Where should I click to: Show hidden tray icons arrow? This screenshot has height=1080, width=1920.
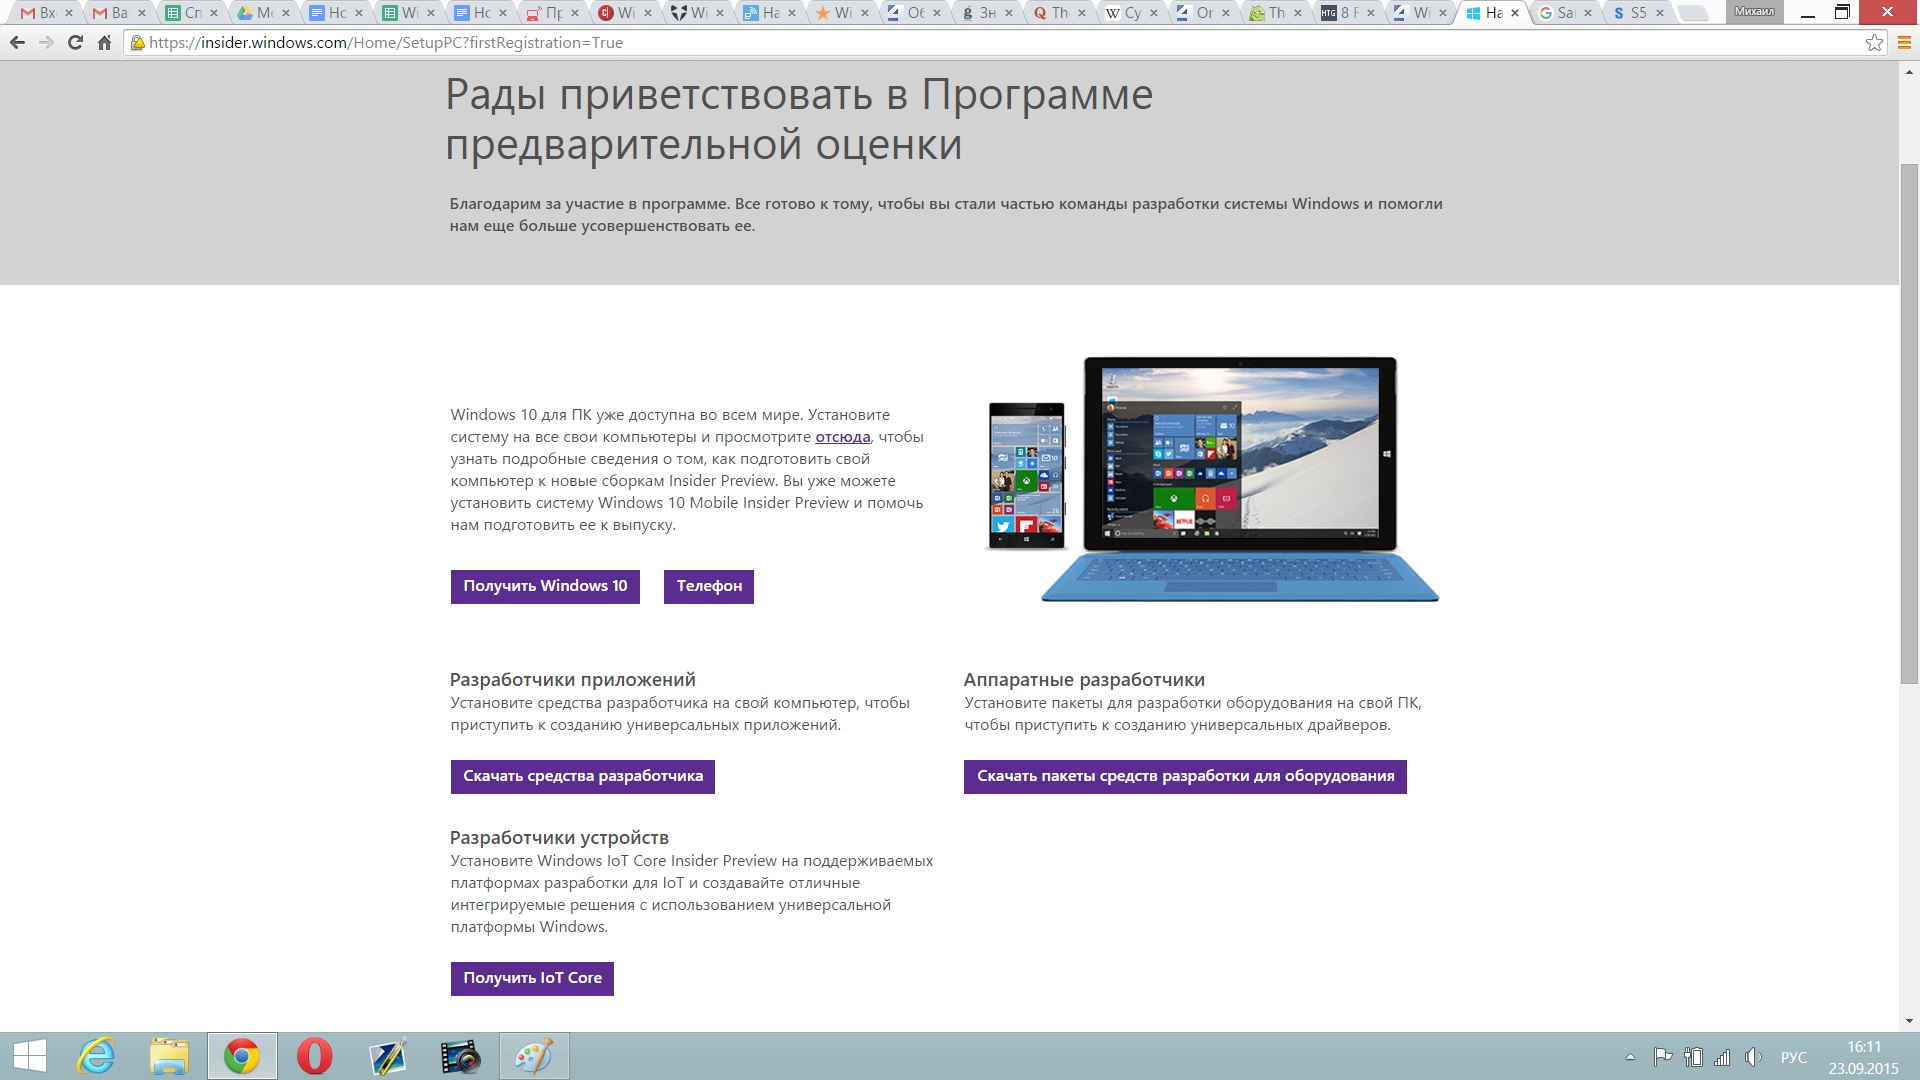pos(1630,1057)
